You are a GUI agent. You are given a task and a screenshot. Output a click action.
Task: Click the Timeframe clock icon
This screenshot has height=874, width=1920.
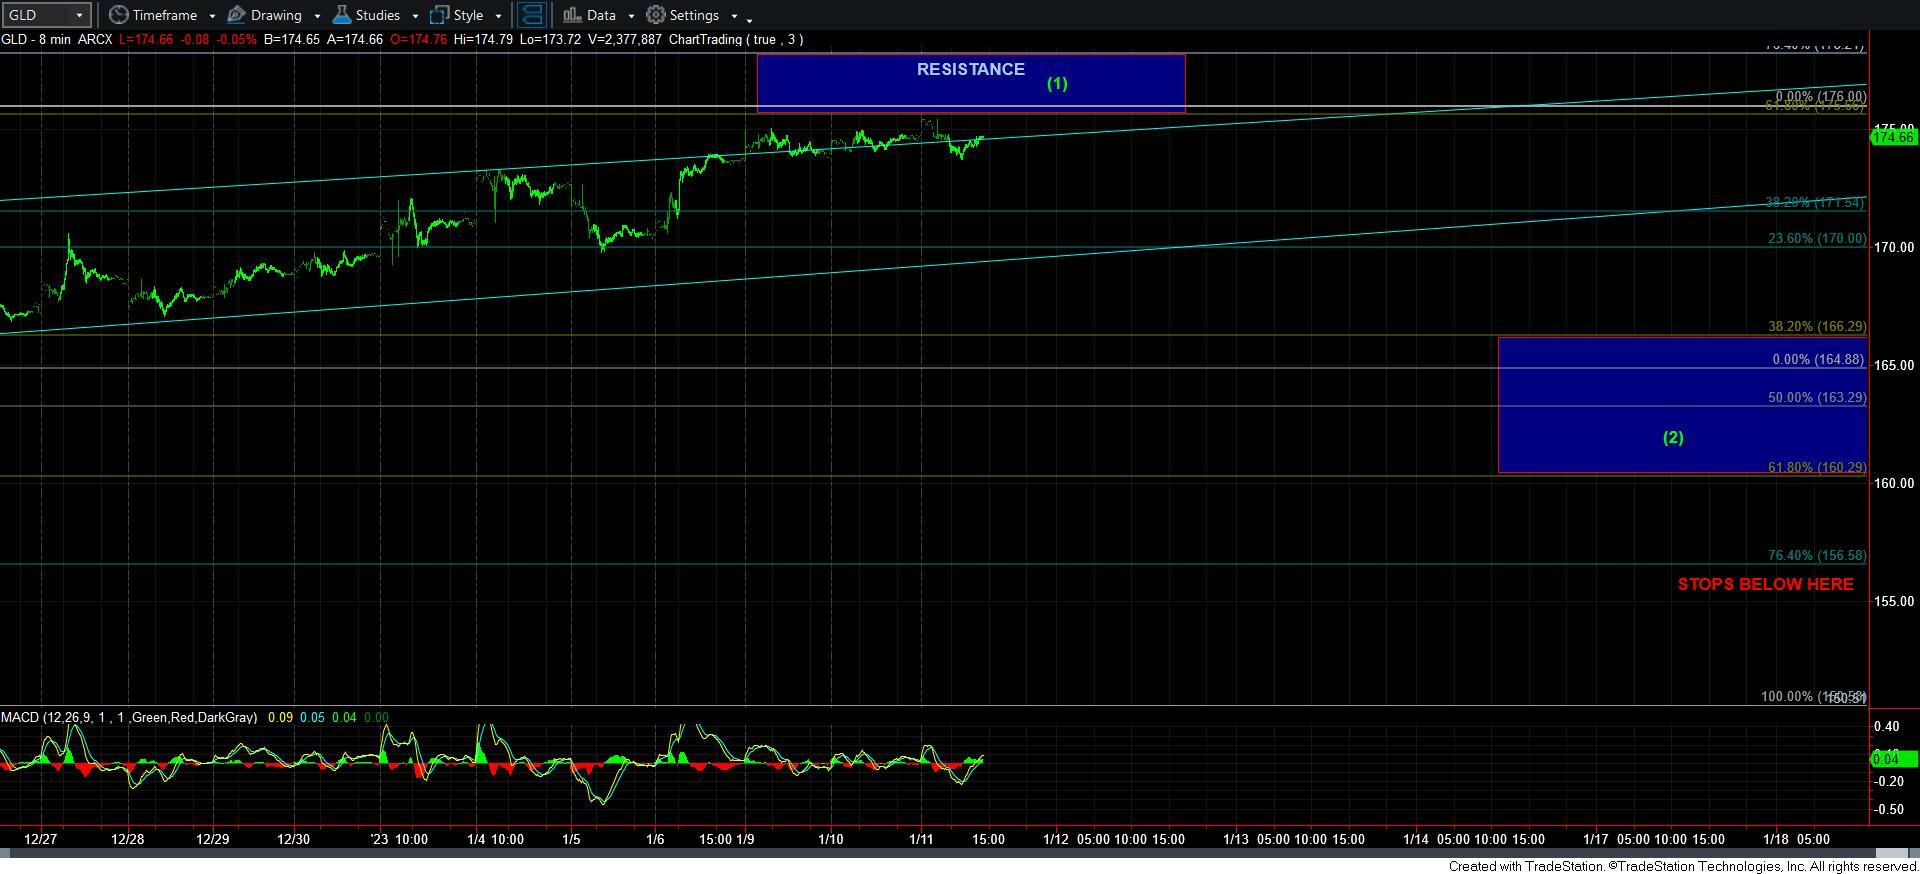(x=119, y=15)
